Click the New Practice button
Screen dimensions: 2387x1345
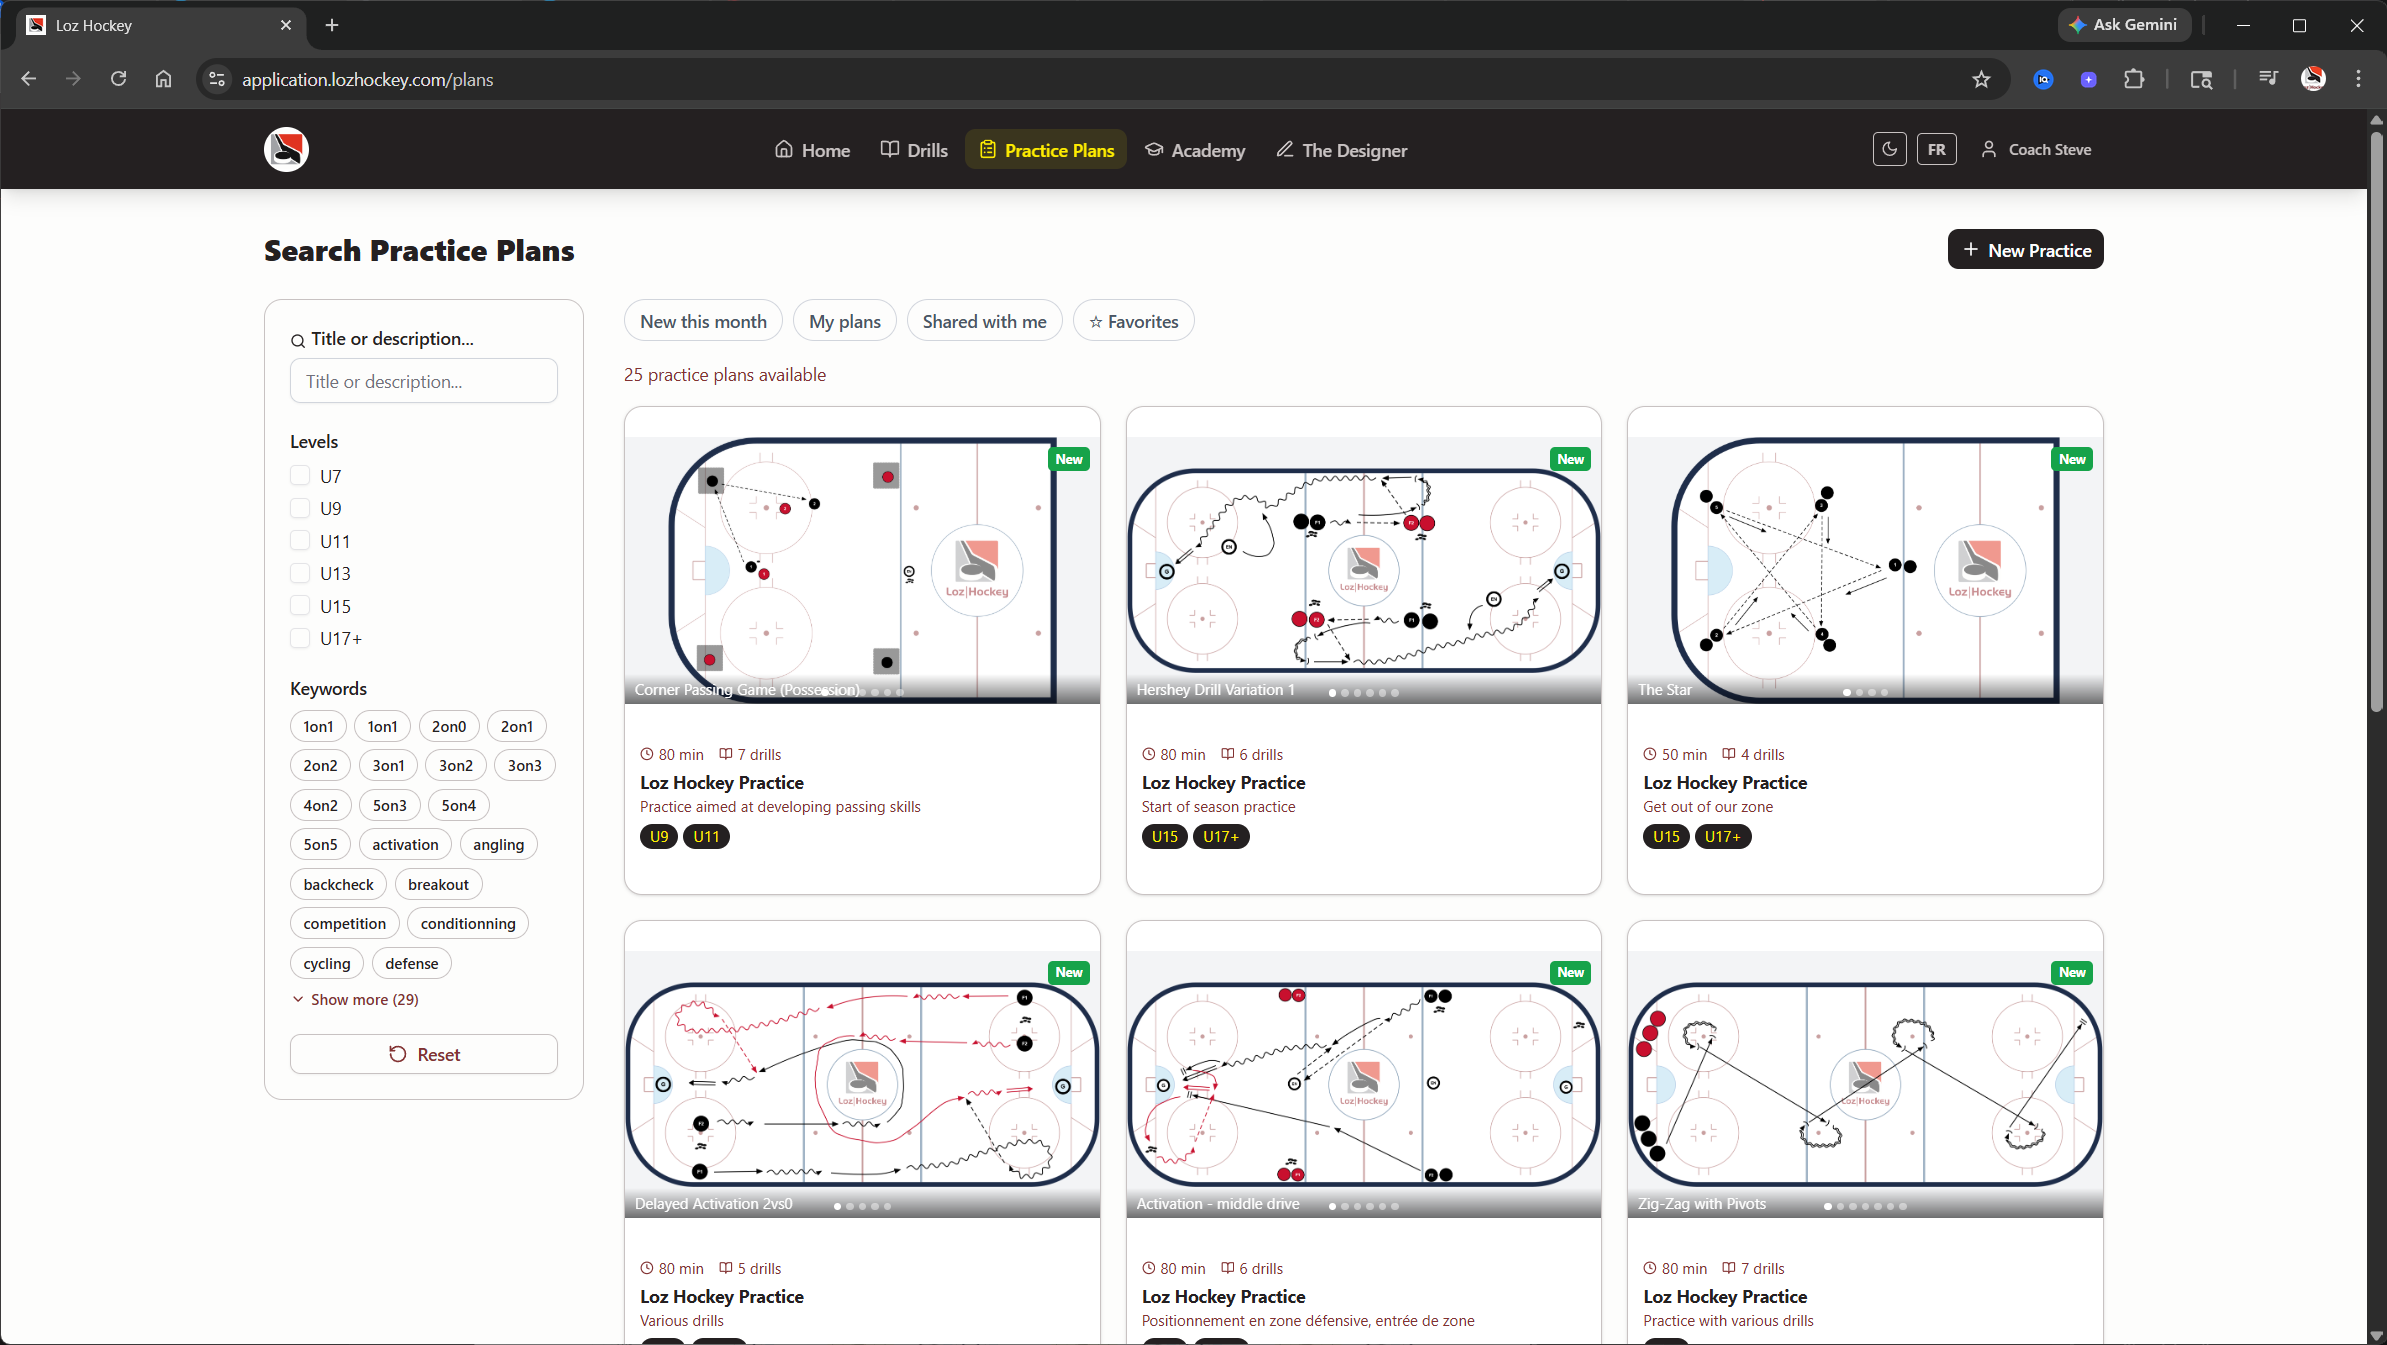click(2025, 250)
